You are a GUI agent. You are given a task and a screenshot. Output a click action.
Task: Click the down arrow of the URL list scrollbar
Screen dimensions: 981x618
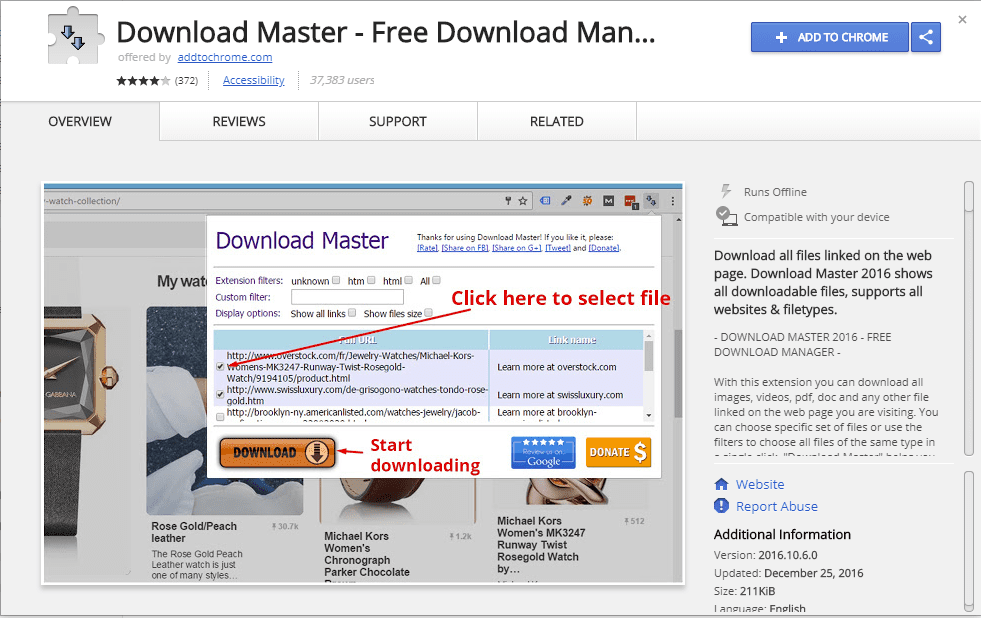click(x=649, y=415)
